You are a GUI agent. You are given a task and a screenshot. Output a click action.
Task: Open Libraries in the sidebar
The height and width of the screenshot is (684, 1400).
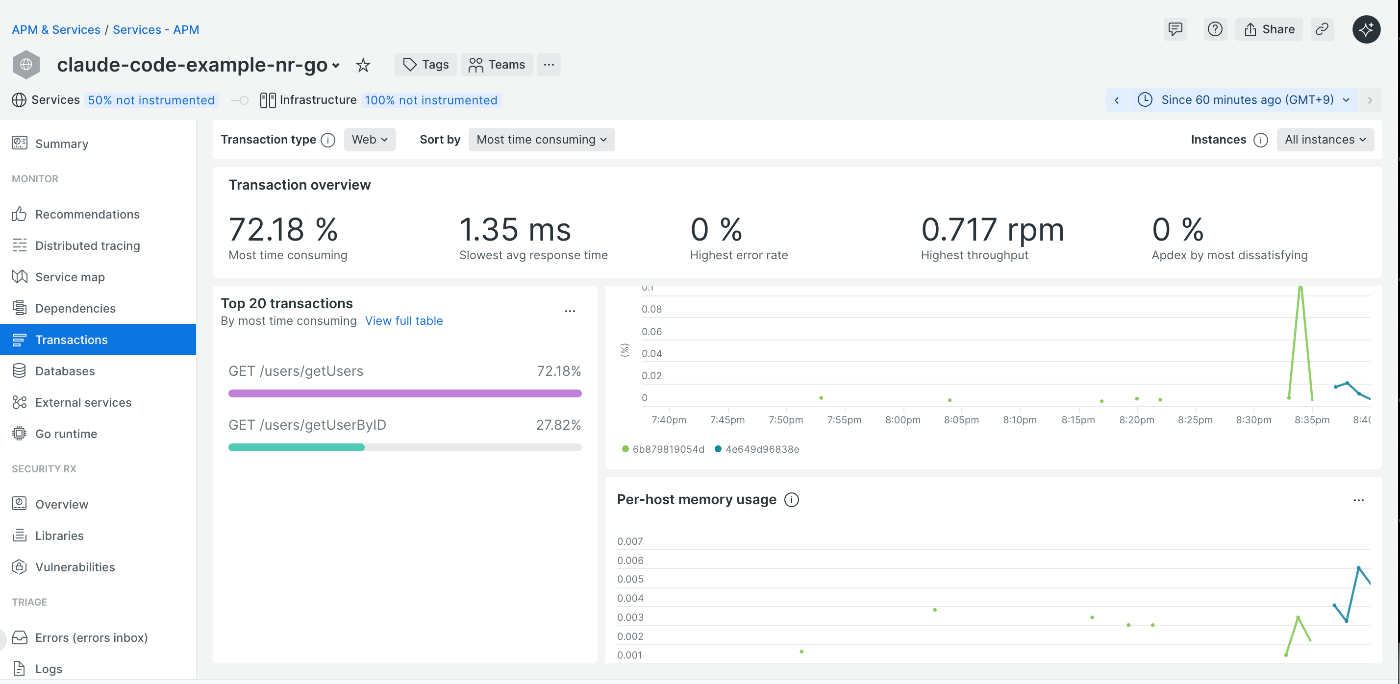(x=98, y=536)
